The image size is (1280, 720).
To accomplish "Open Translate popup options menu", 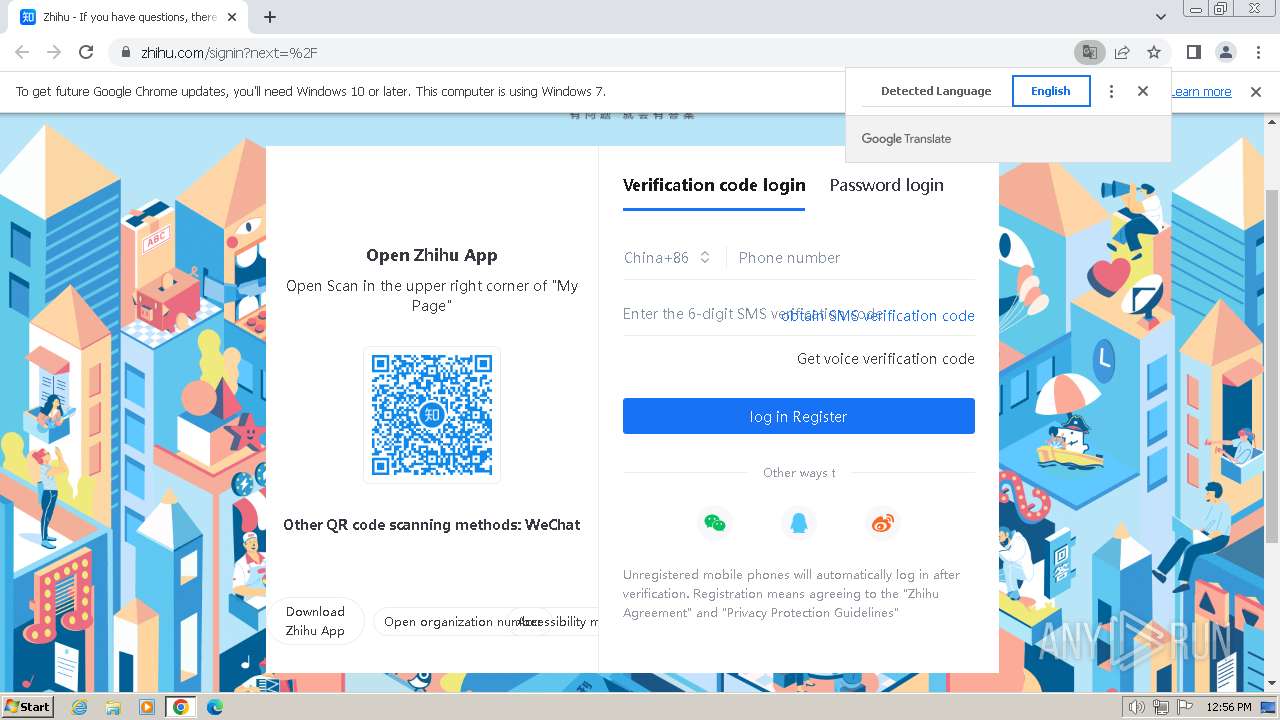I will 1111,91.
